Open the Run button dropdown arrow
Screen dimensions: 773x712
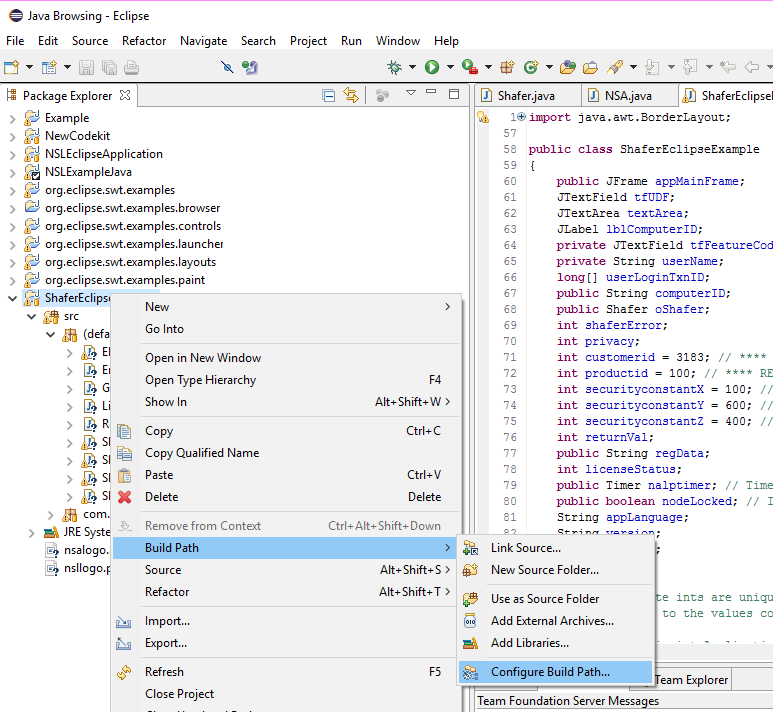(x=450, y=67)
